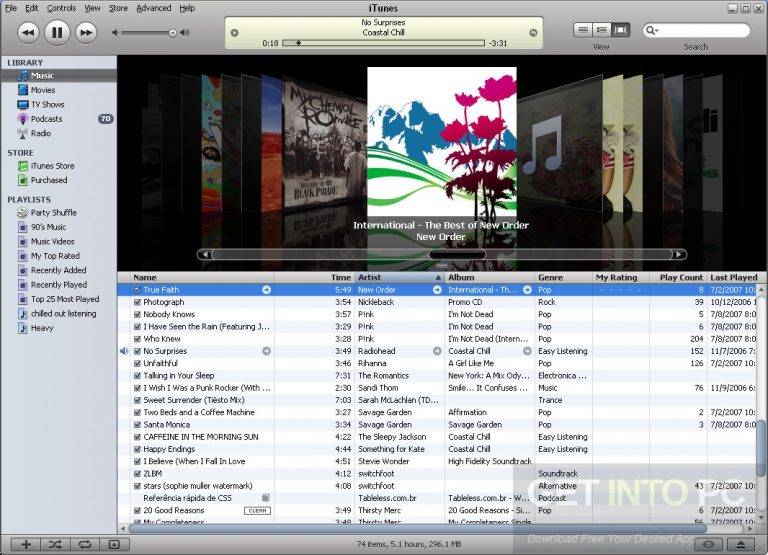Switch to grouped album view icon
The image size is (768, 555).
[x=601, y=30]
